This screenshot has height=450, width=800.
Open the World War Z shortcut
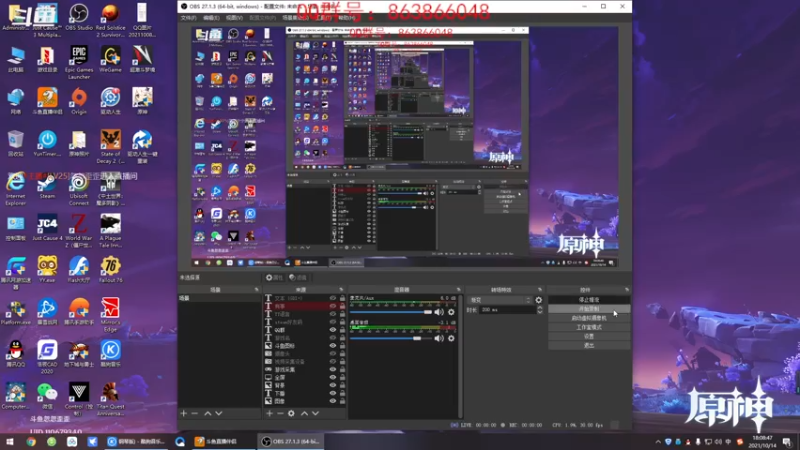click(x=79, y=231)
